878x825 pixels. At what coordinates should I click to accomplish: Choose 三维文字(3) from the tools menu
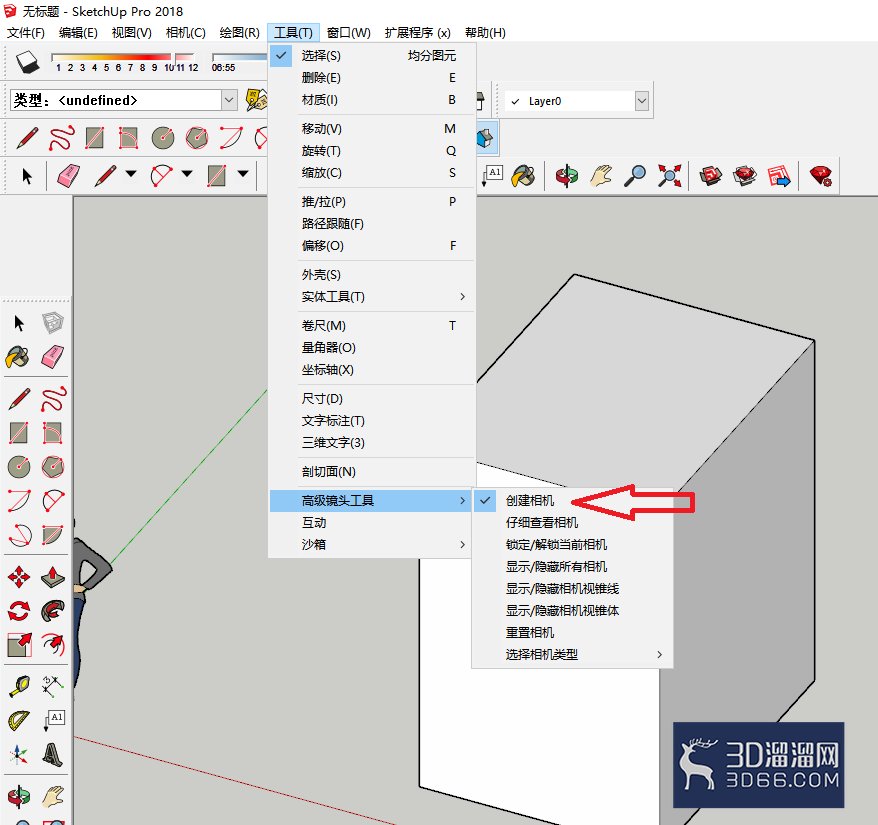[372, 442]
